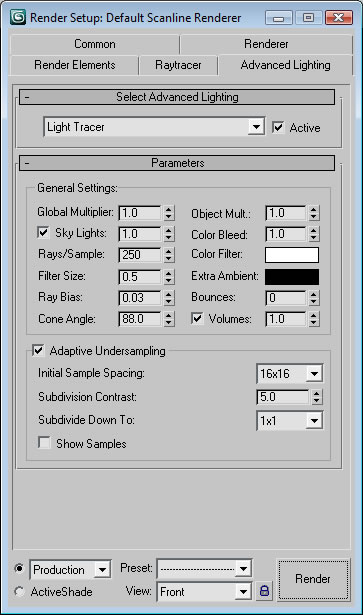
Task: Collapse the Select Advanced Lighting rollout
Action: coord(177,97)
